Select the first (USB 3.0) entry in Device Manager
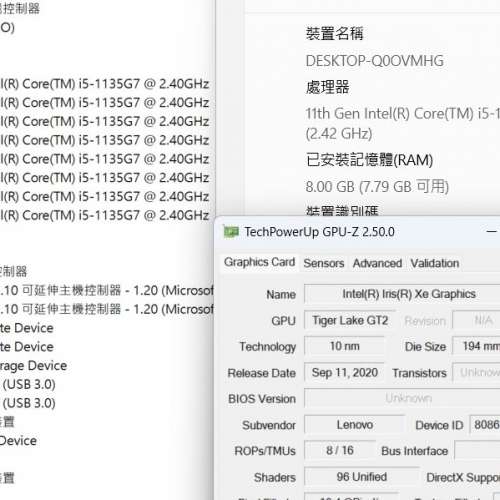This screenshot has height=500, width=500. 29,384
